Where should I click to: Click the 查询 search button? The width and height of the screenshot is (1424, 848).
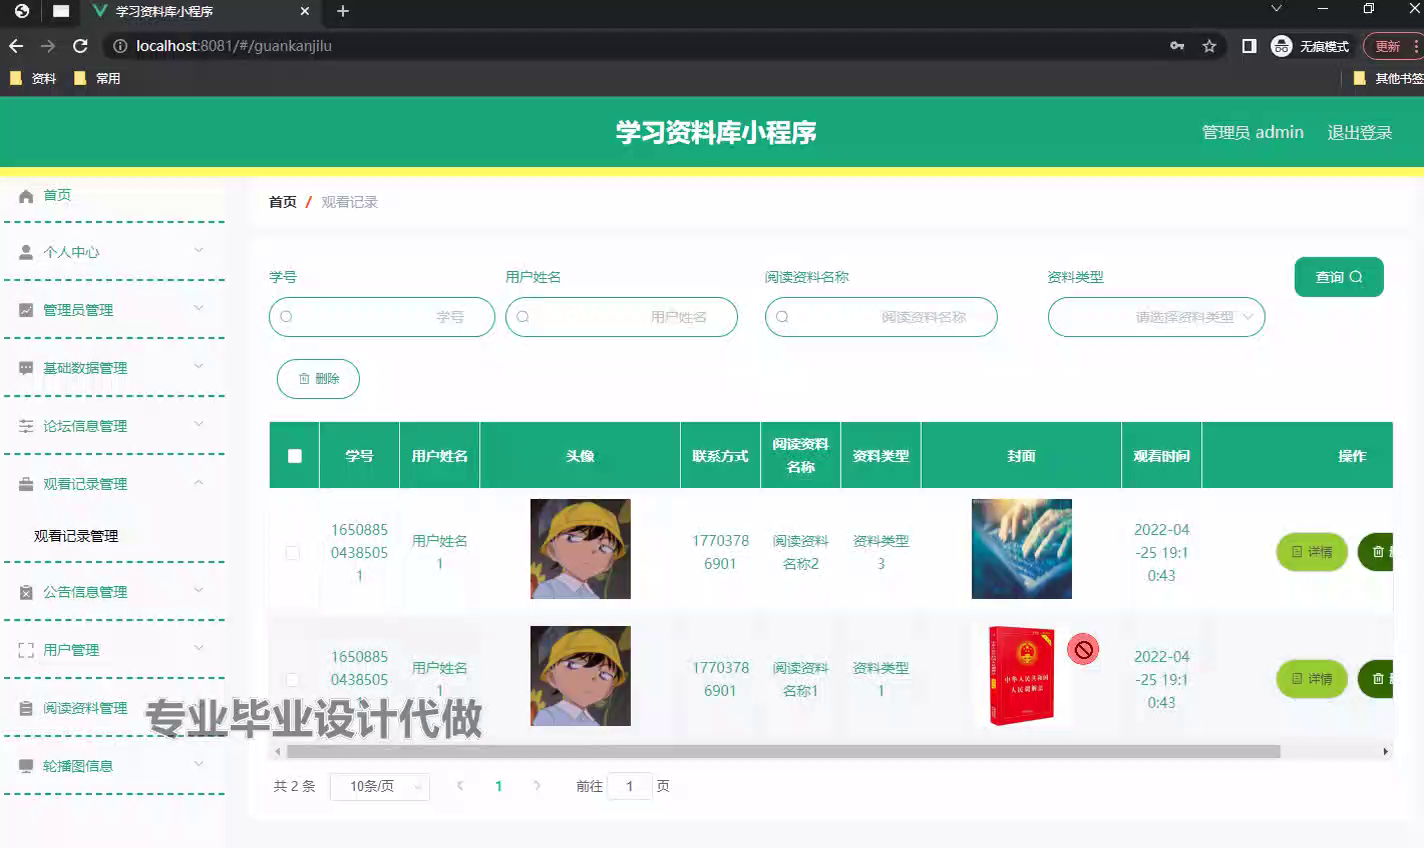(1339, 277)
